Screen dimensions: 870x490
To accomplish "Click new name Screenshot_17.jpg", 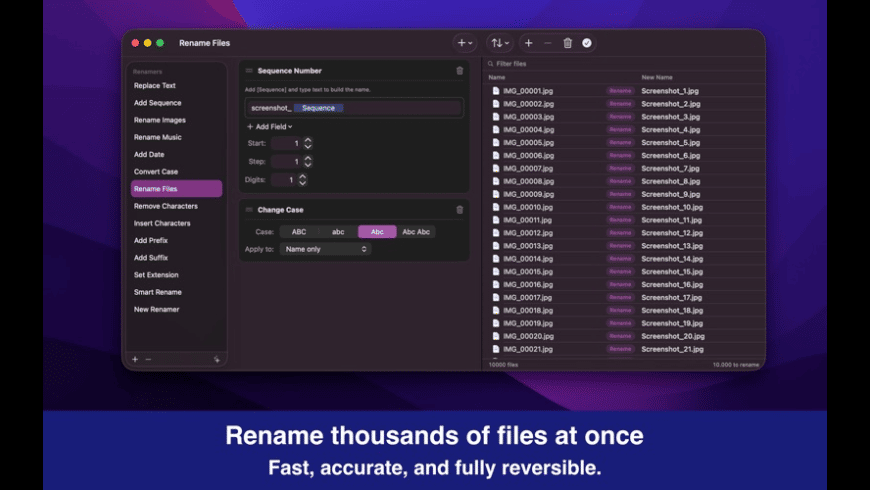I will 672,297.
